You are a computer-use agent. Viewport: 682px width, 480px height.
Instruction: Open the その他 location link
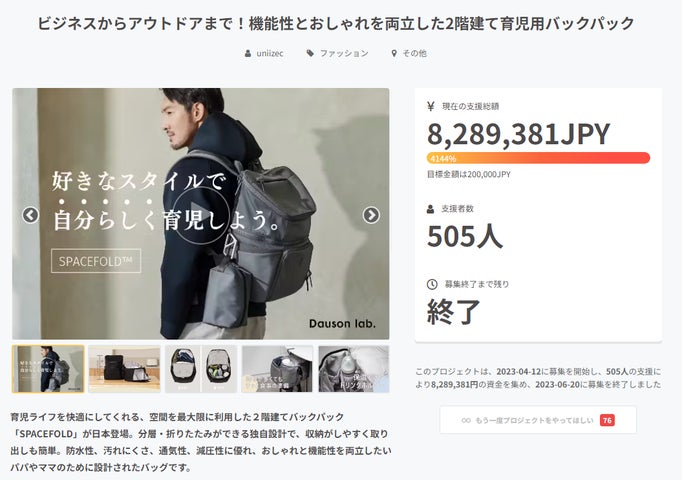(414, 53)
